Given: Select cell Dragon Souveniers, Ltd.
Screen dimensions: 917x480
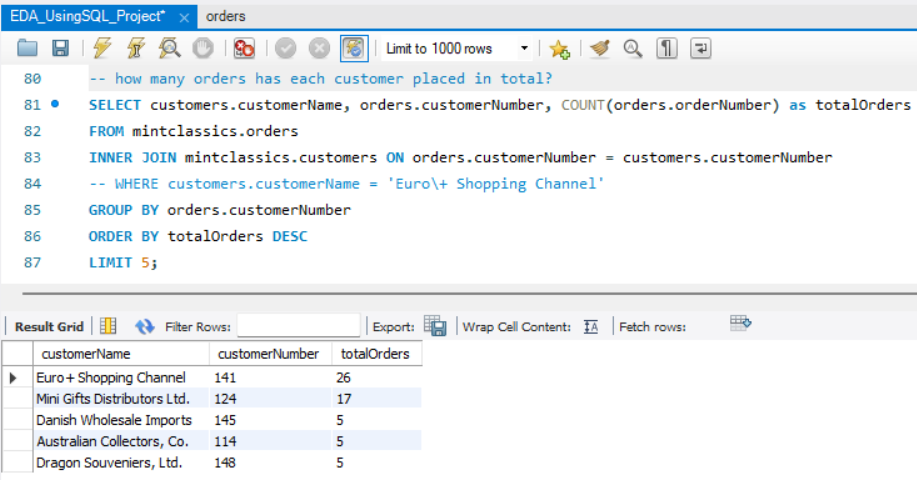Looking at the screenshot, I should tap(121, 462).
